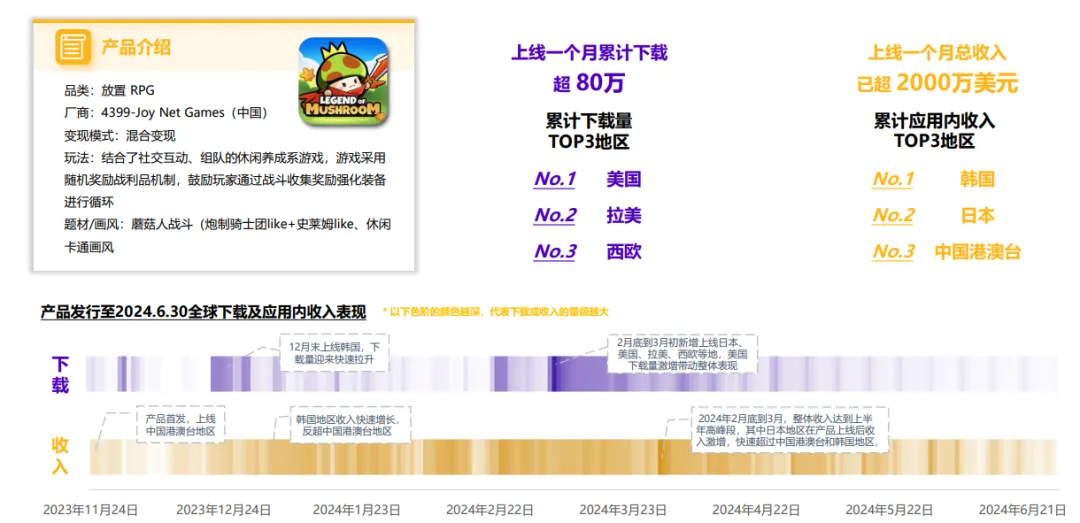Select purple No.1 ranking next to 美国
This screenshot has height=523, width=1080.
(555, 179)
